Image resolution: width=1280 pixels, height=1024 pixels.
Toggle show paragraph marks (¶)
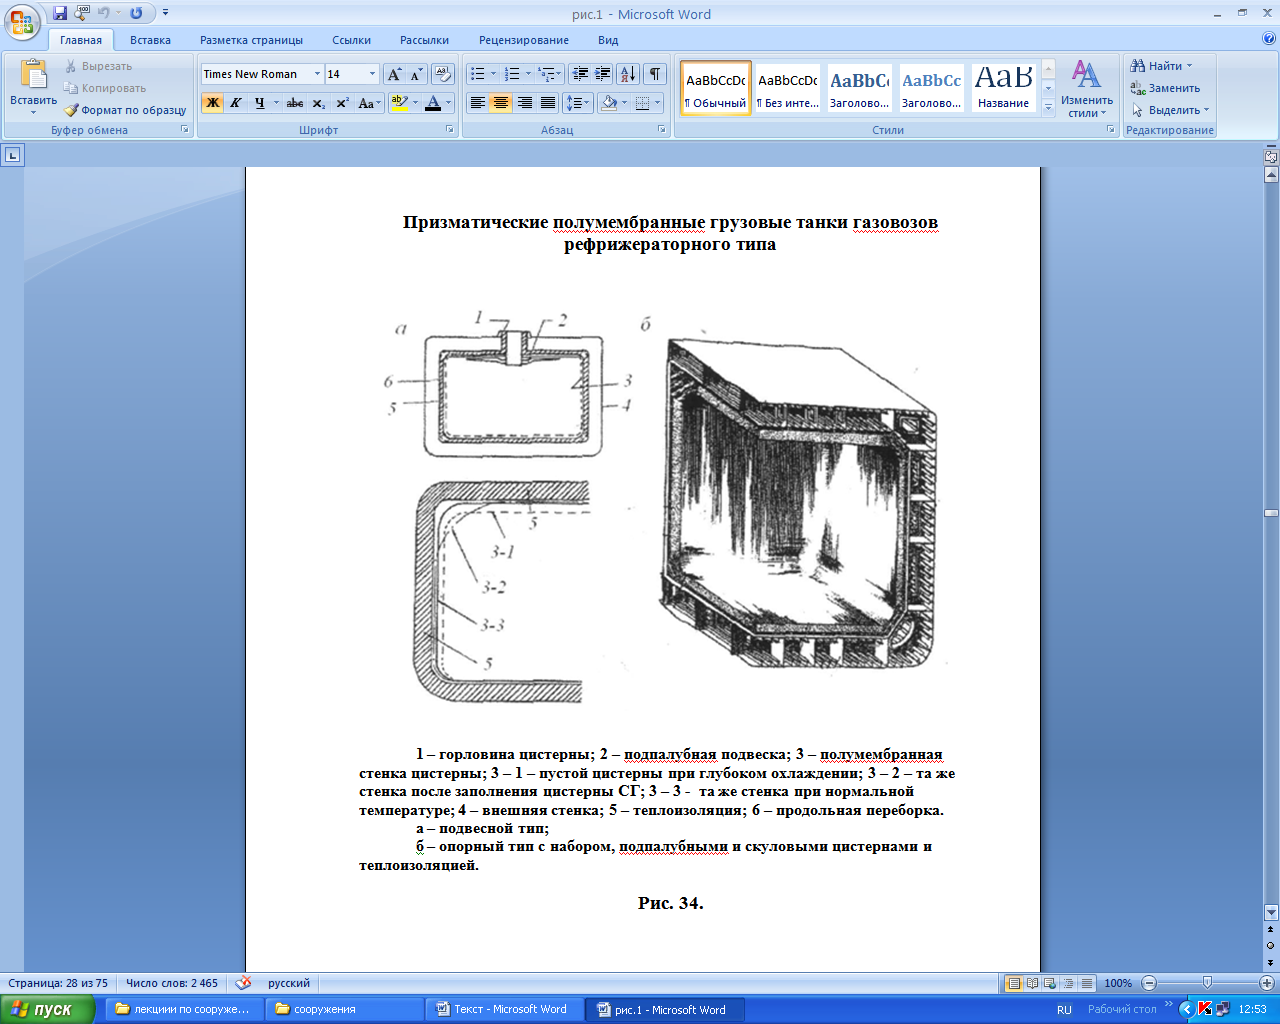655,74
